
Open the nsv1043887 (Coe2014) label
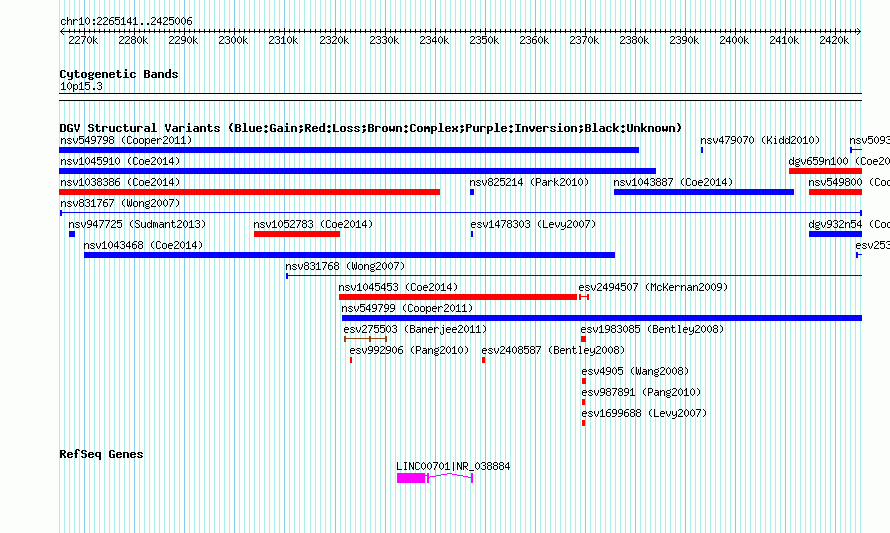point(673,182)
